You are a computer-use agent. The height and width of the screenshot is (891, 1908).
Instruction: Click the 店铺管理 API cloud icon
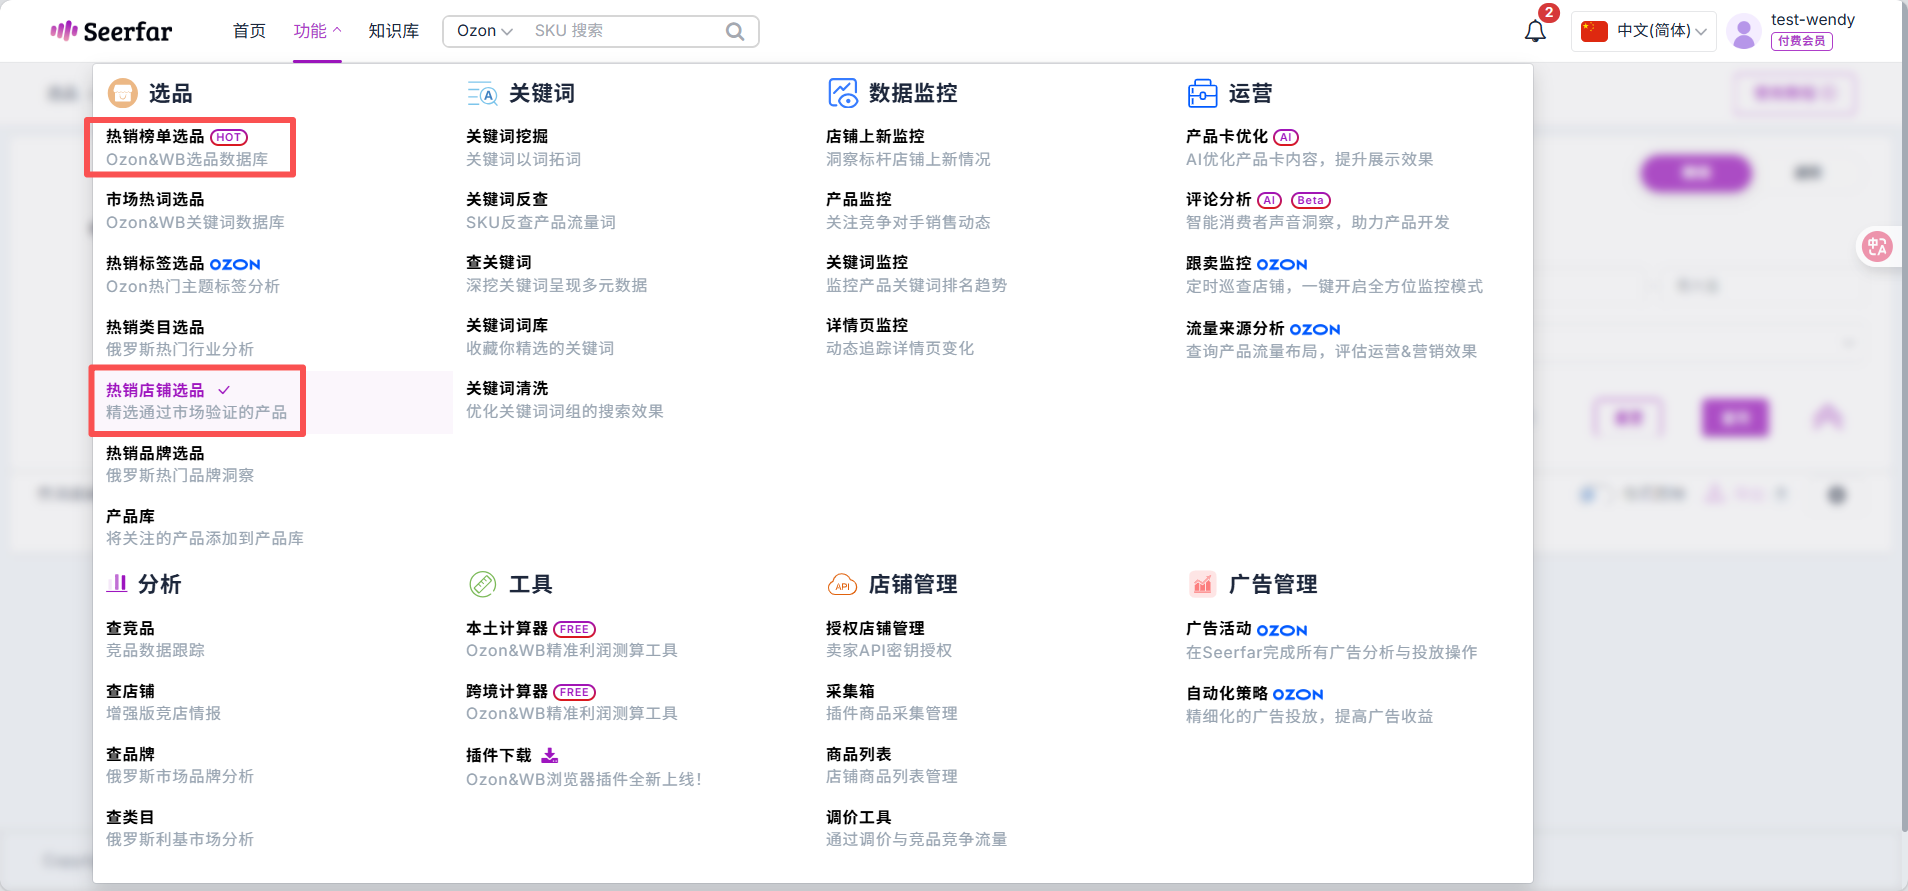point(842,585)
